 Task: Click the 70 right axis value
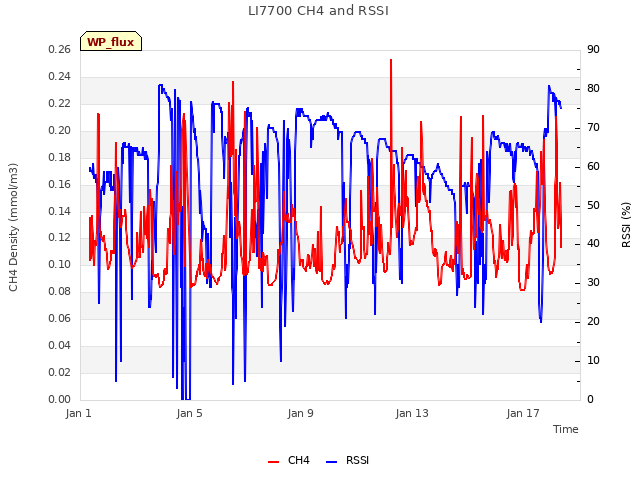tap(593, 127)
